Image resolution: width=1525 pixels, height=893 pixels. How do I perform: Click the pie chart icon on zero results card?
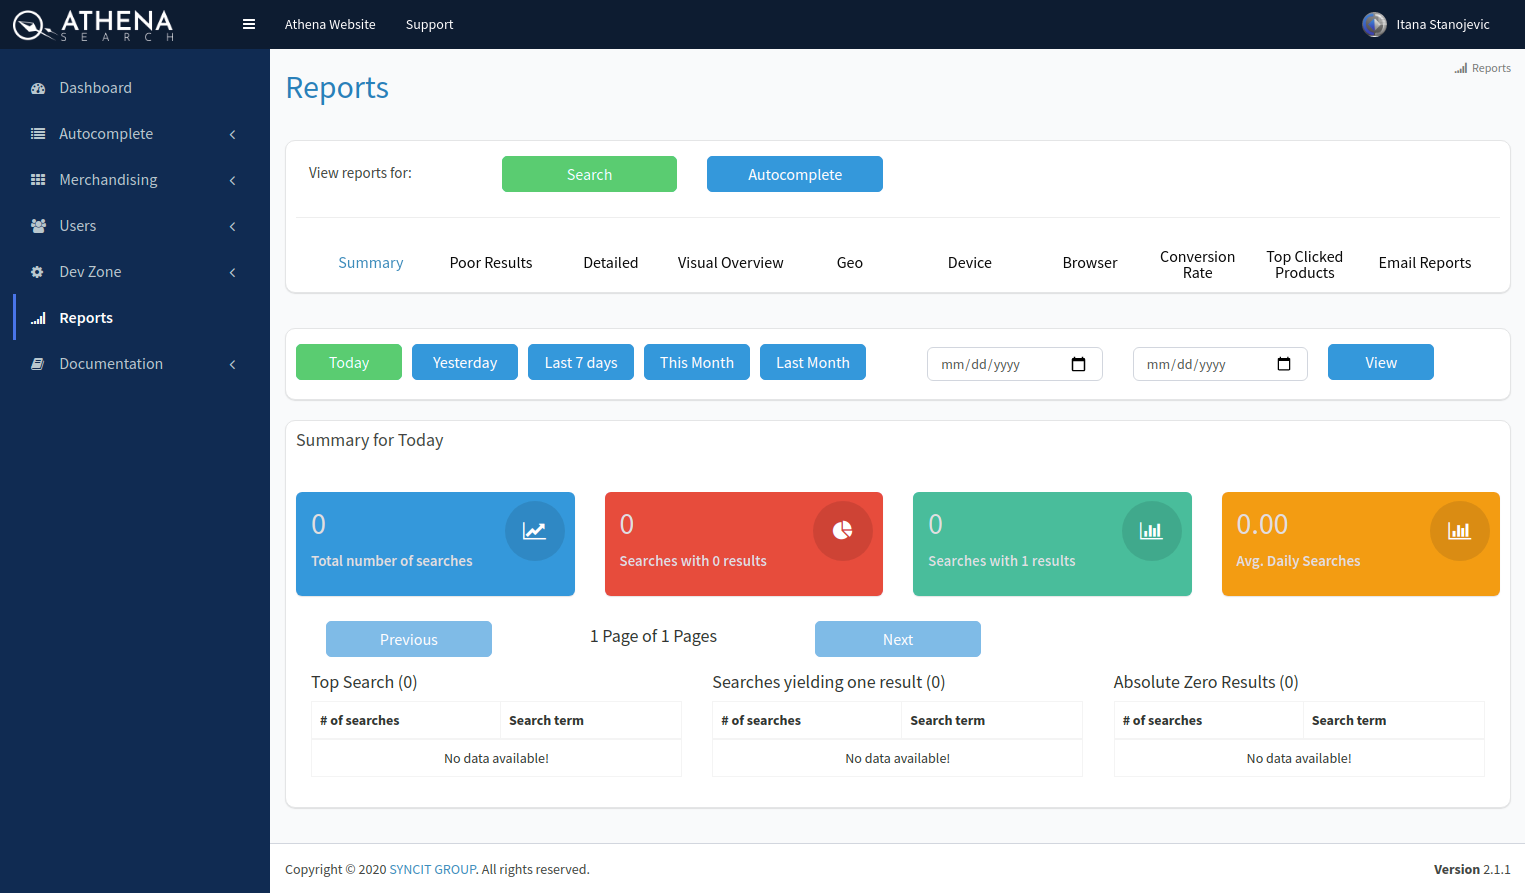pyautogui.click(x=843, y=531)
